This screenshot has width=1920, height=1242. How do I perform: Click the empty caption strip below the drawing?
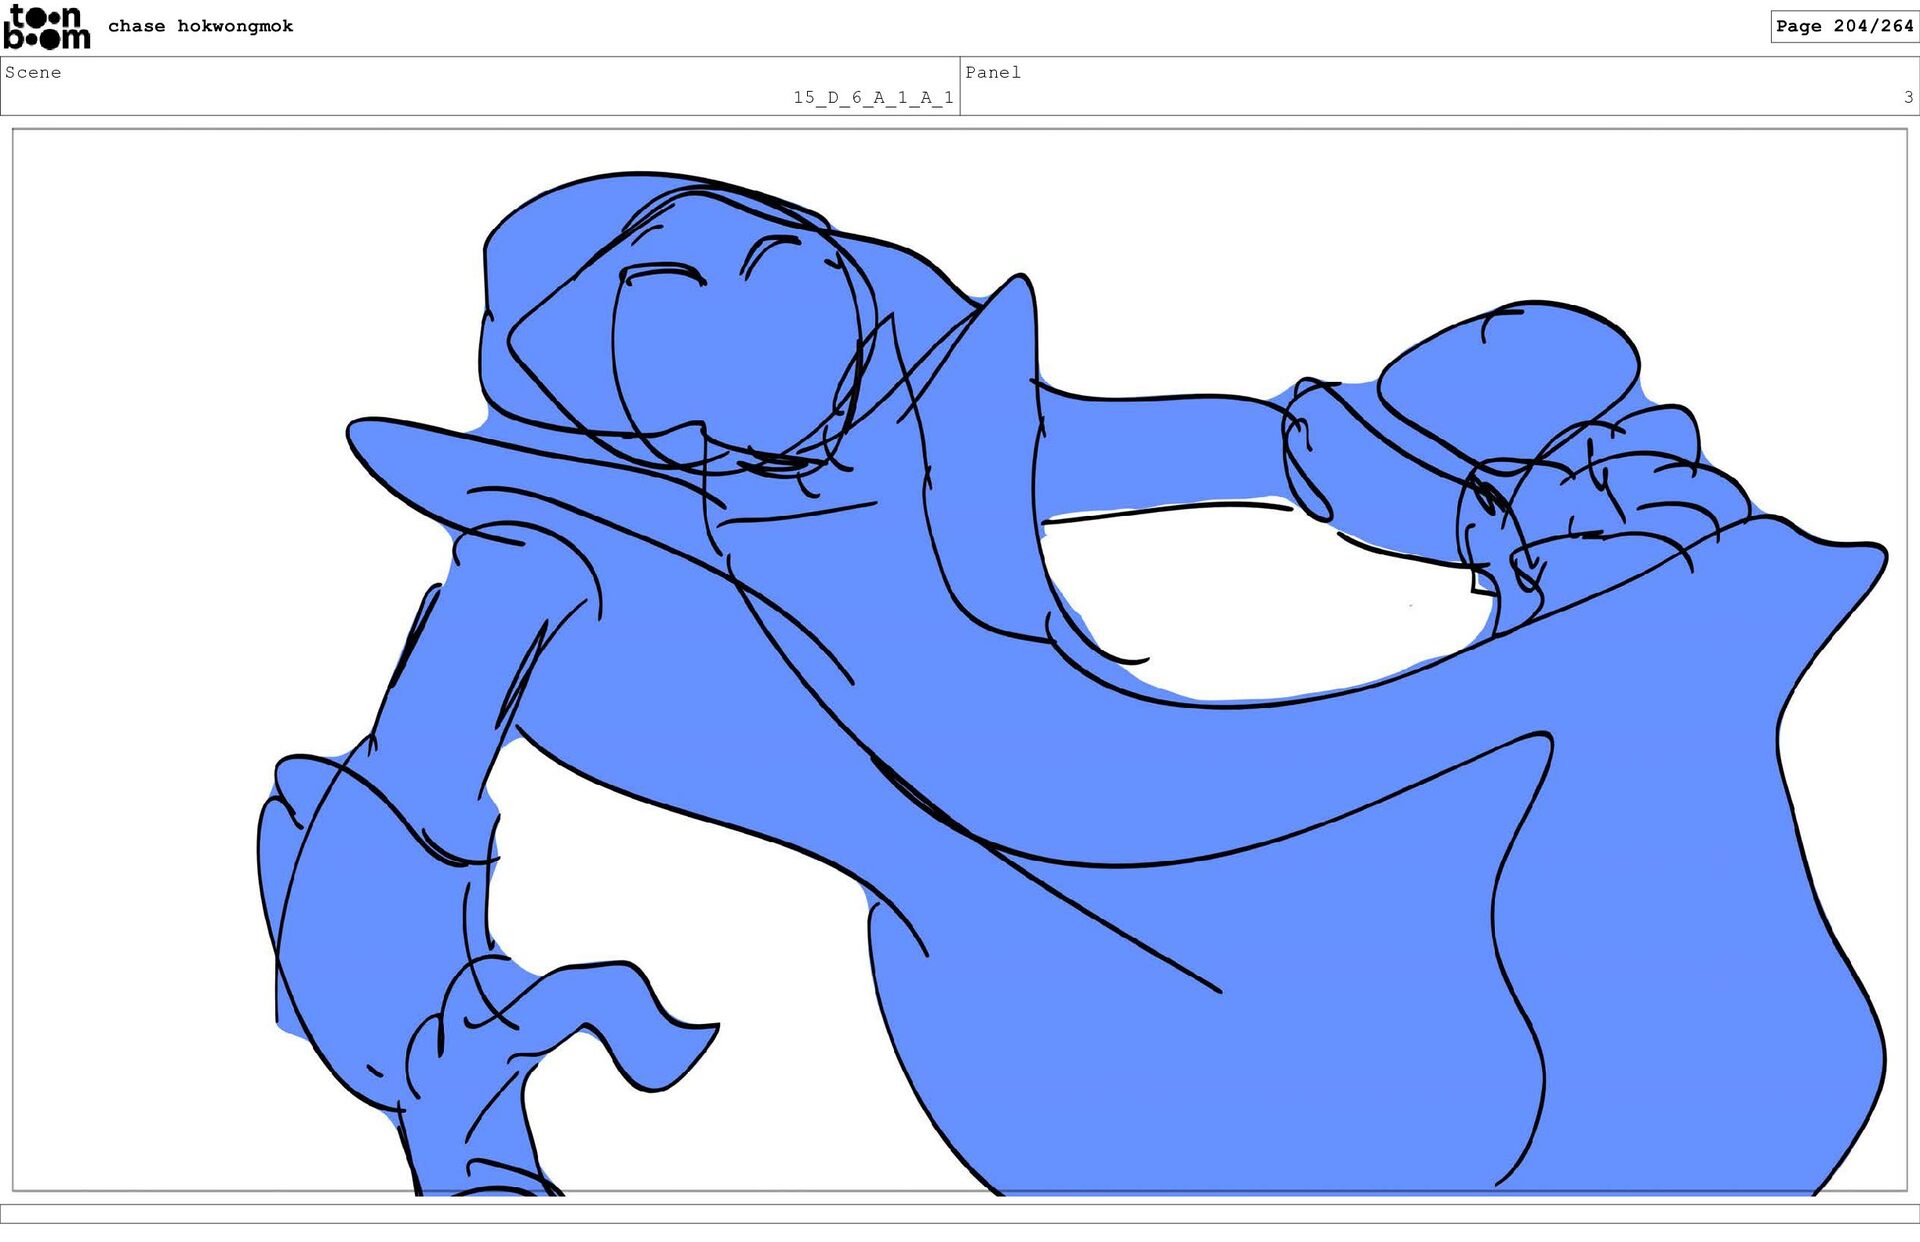960,1213
